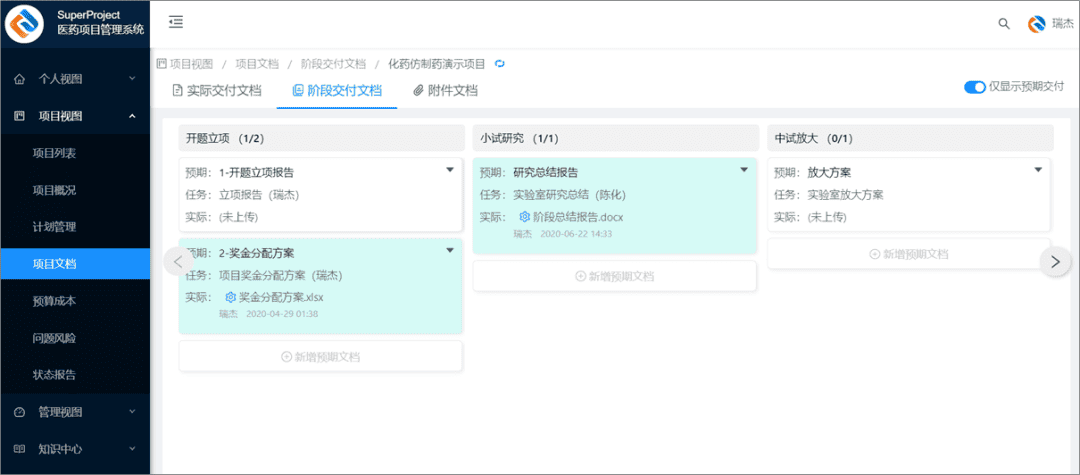Click the 知识中心 book icon

(x=19, y=450)
